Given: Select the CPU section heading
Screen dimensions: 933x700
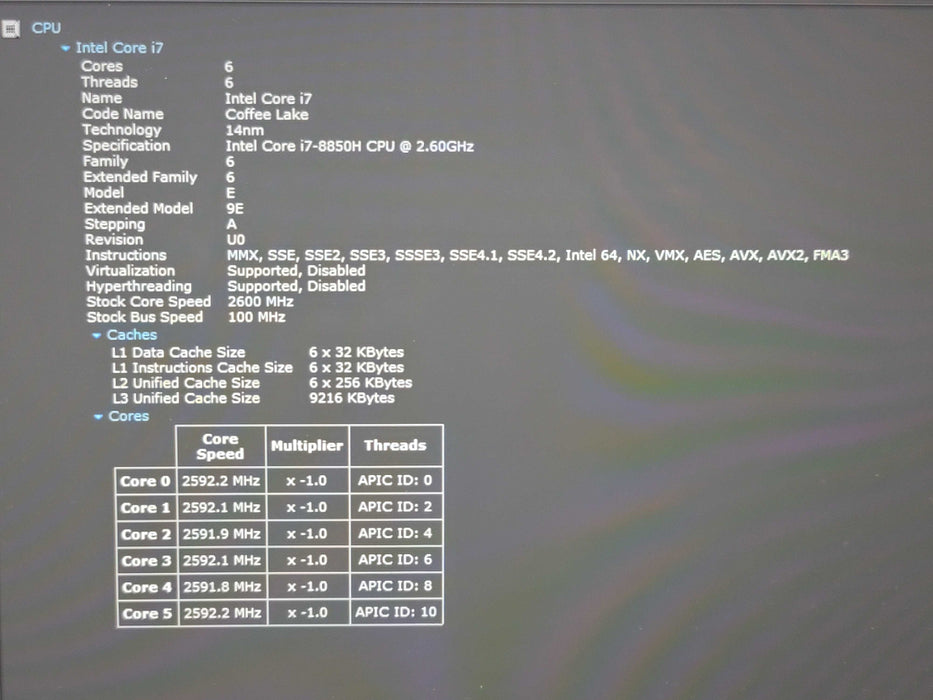Looking at the screenshot, I should pos(46,28).
